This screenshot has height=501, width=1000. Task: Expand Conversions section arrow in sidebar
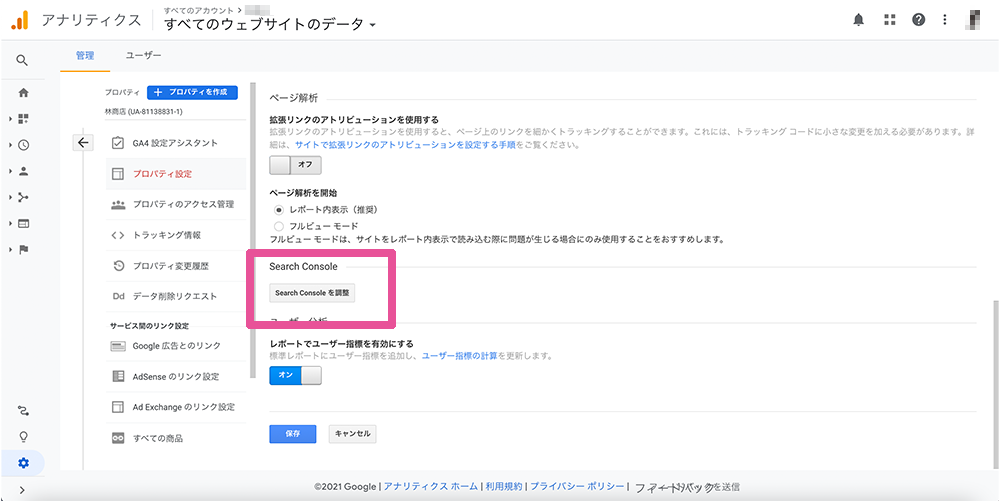click(x=11, y=250)
